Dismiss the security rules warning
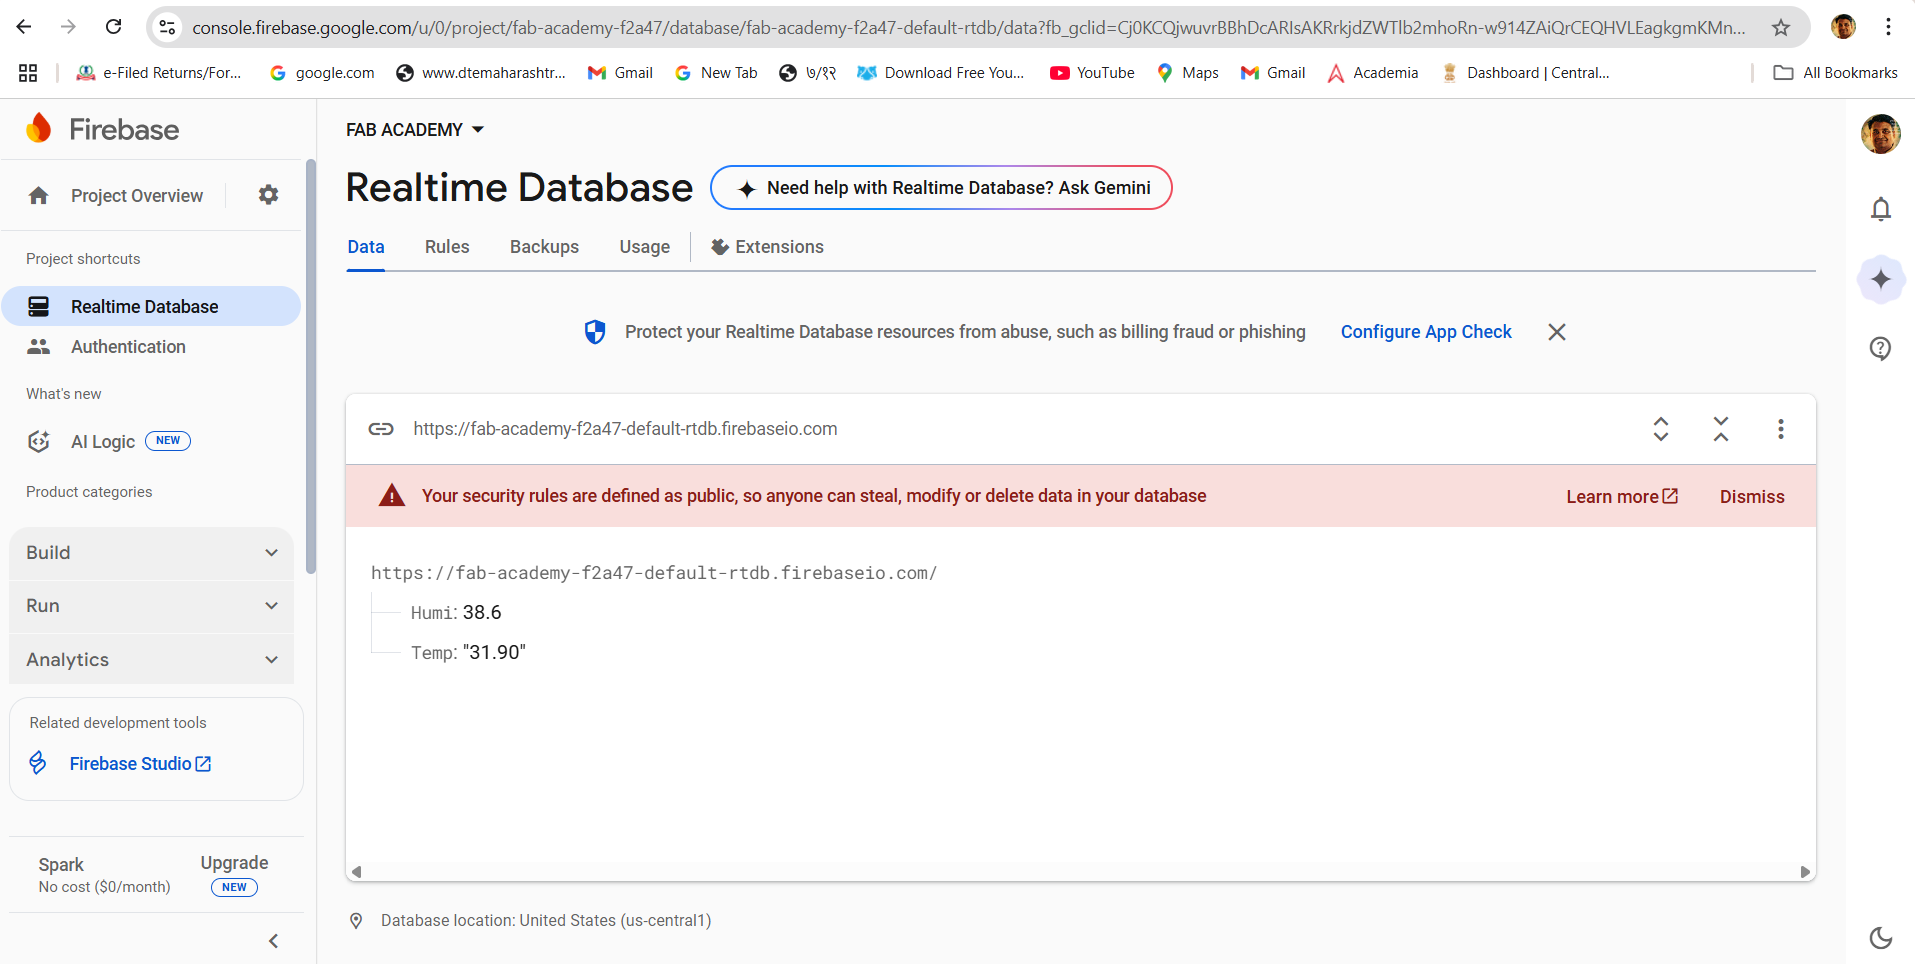This screenshot has width=1915, height=964. [1752, 497]
